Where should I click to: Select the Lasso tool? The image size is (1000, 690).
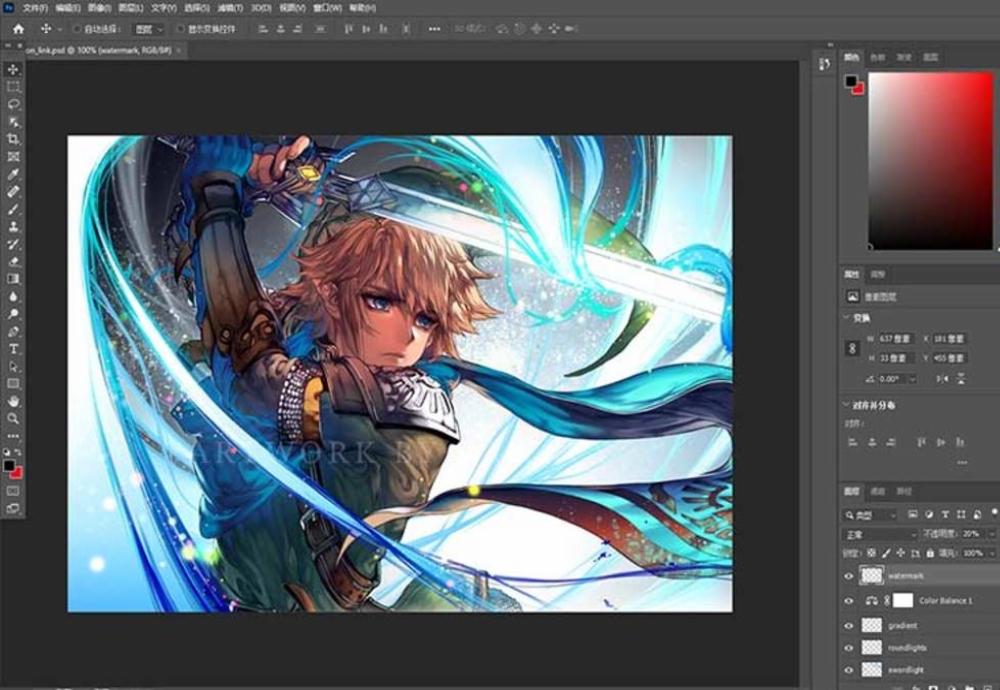tap(14, 104)
